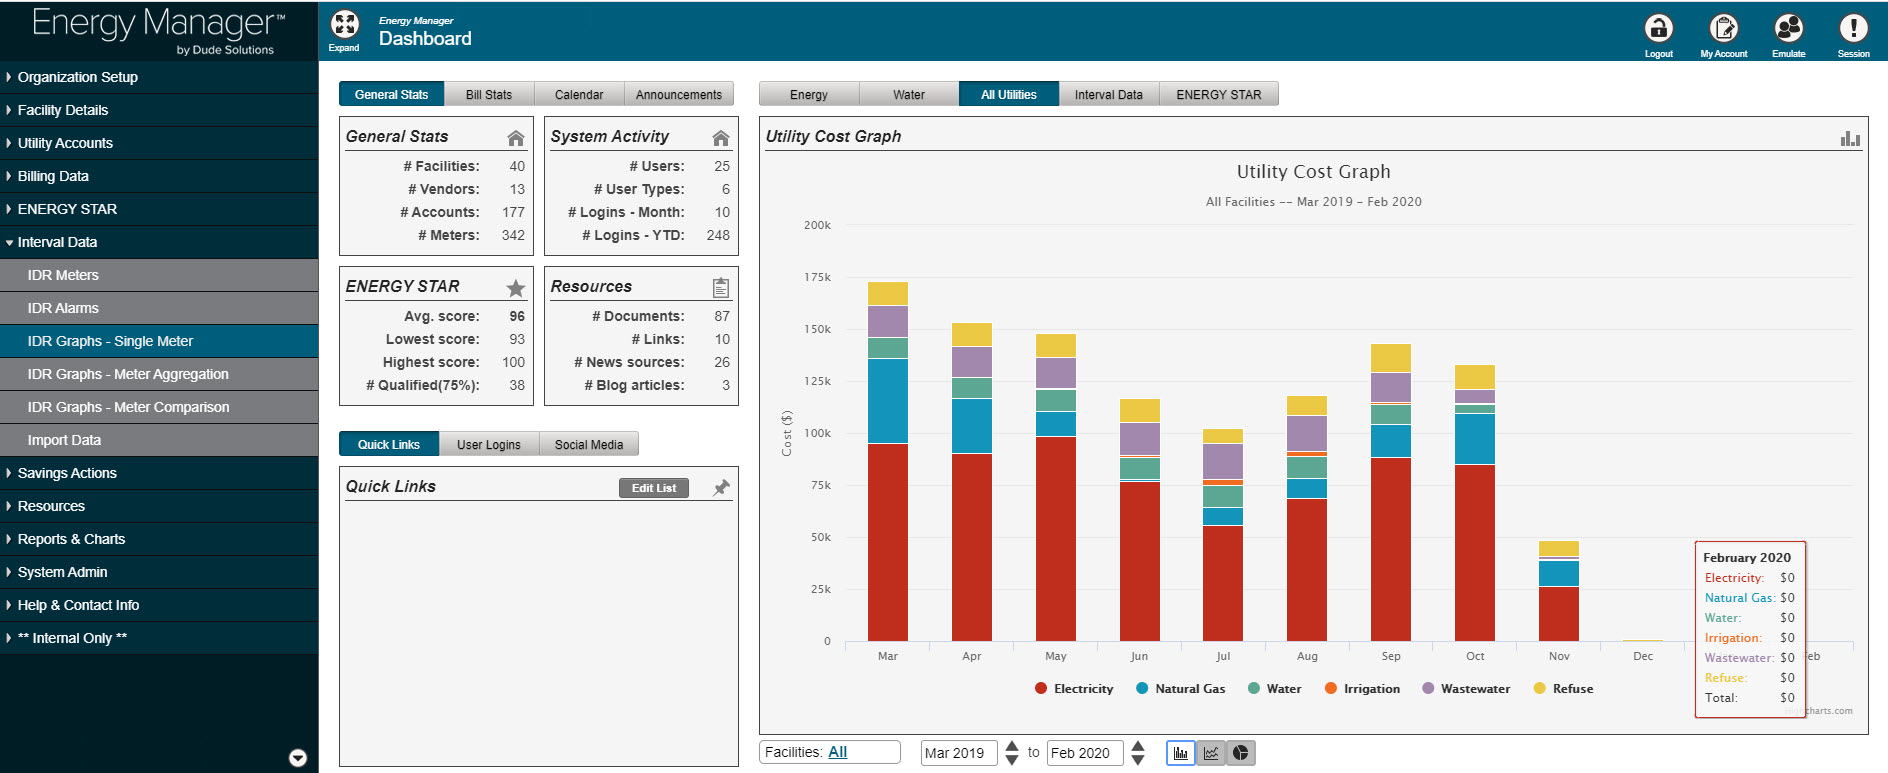This screenshot has width=1888, height=773.
Task: Switch to Bill Stats tab
Action: tap(489, 94)
